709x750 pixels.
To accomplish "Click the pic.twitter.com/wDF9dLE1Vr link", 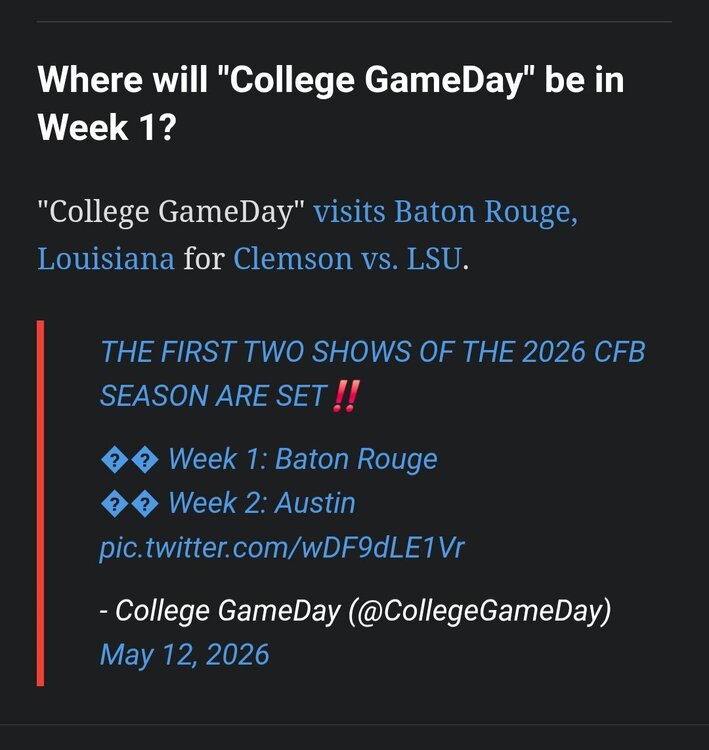I will (282, 547).
